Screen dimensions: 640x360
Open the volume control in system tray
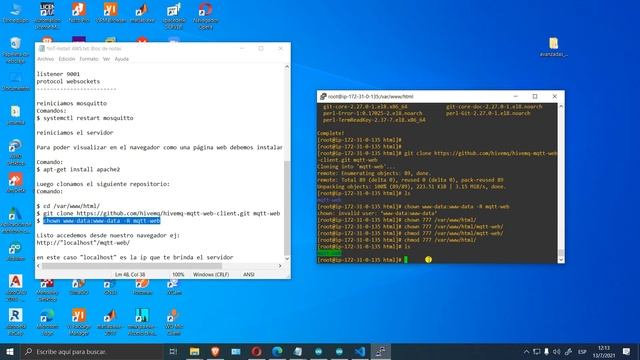point(557,351)
